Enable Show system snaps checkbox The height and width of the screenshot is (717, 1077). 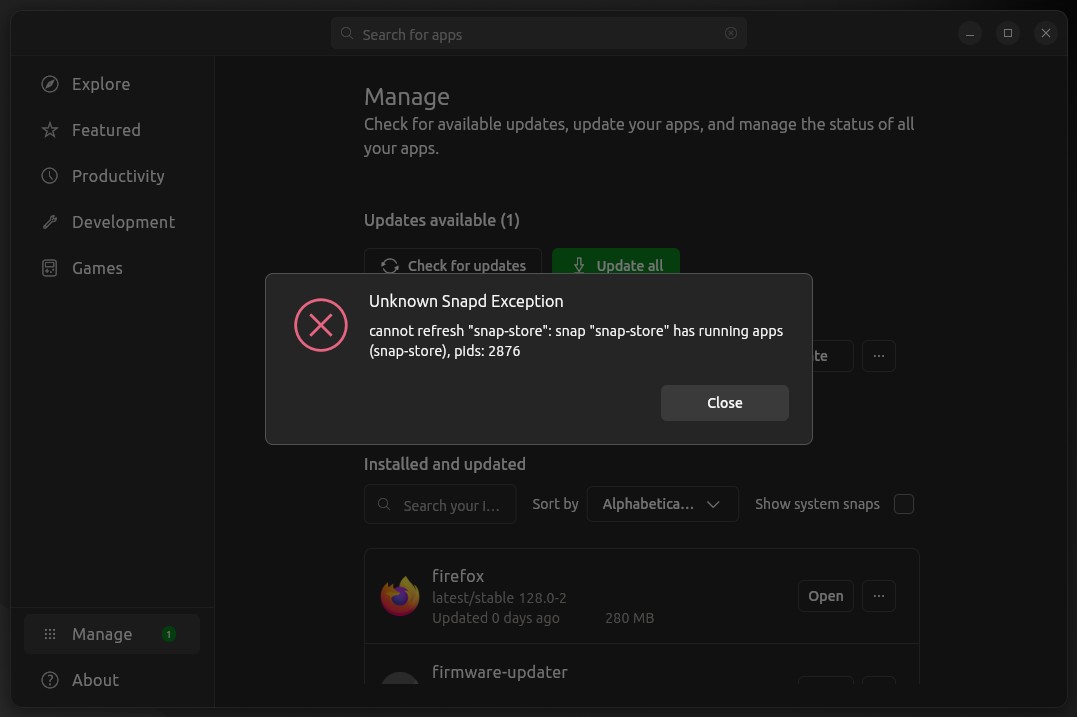904,504
